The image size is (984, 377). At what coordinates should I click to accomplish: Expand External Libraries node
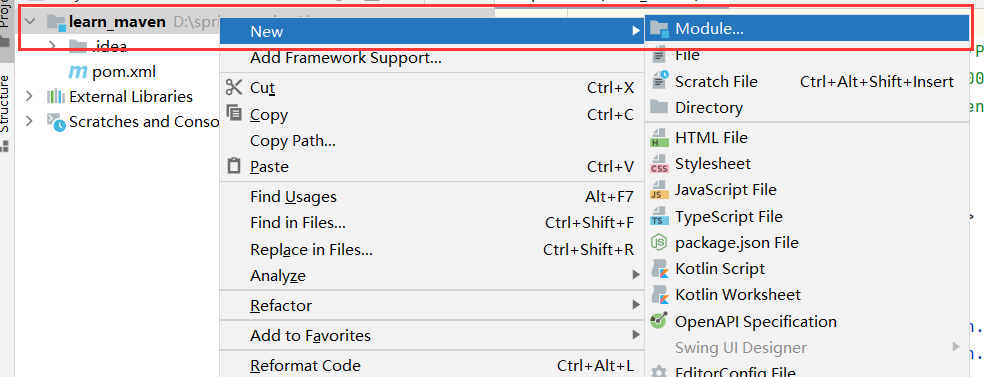(29, 96)
